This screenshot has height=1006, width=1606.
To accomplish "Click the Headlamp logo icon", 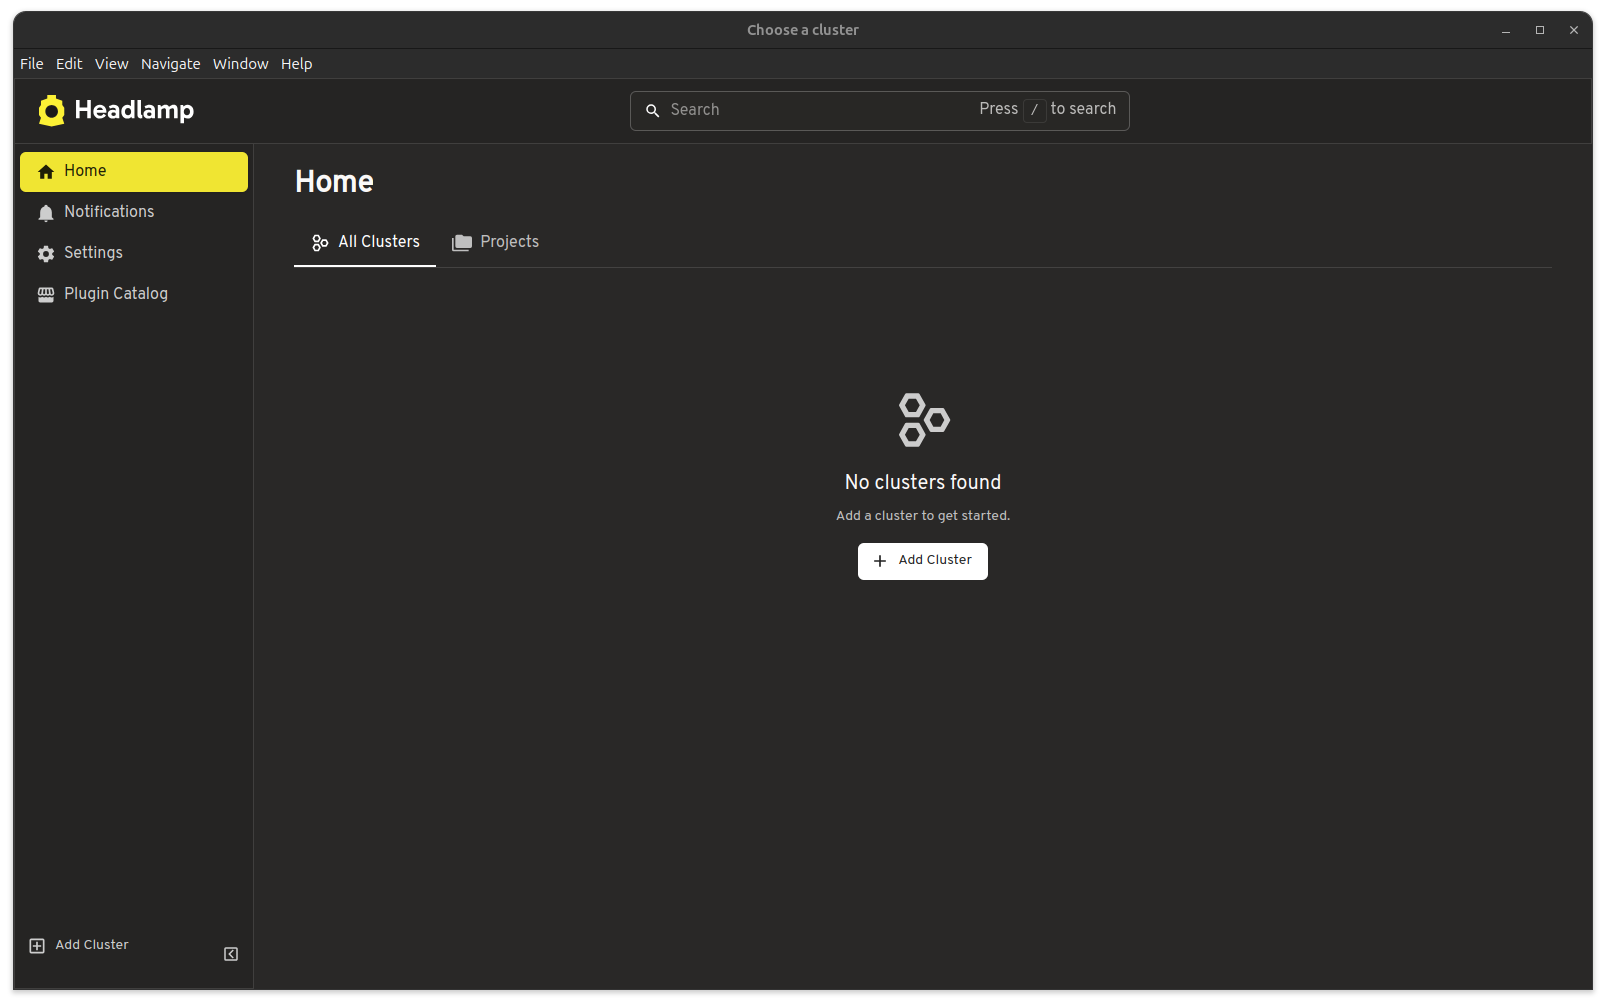I will [x=51, y=110].
